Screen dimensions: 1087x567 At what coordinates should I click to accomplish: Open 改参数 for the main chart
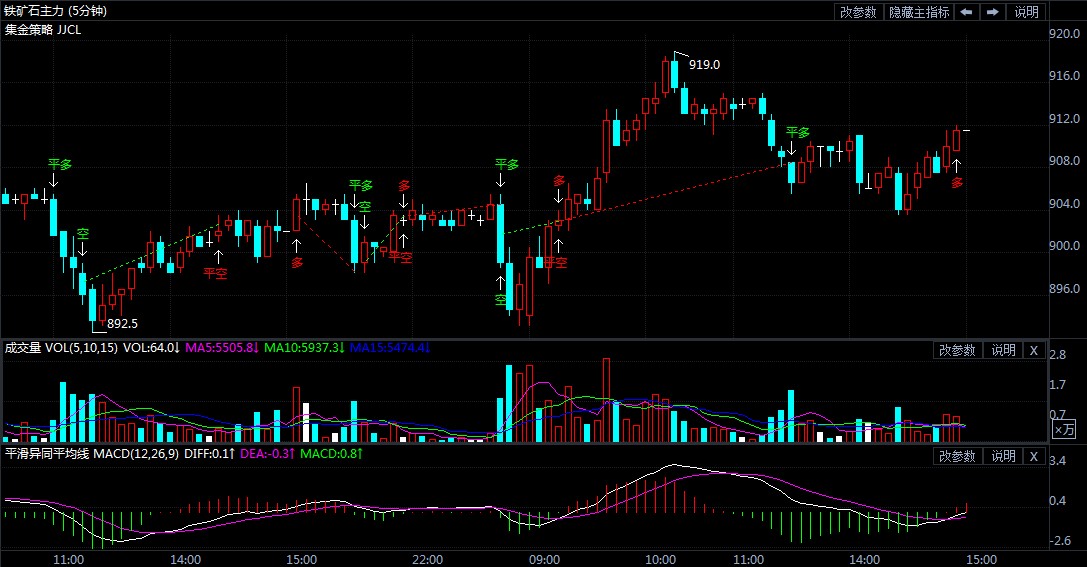click(x=858, y=12)
